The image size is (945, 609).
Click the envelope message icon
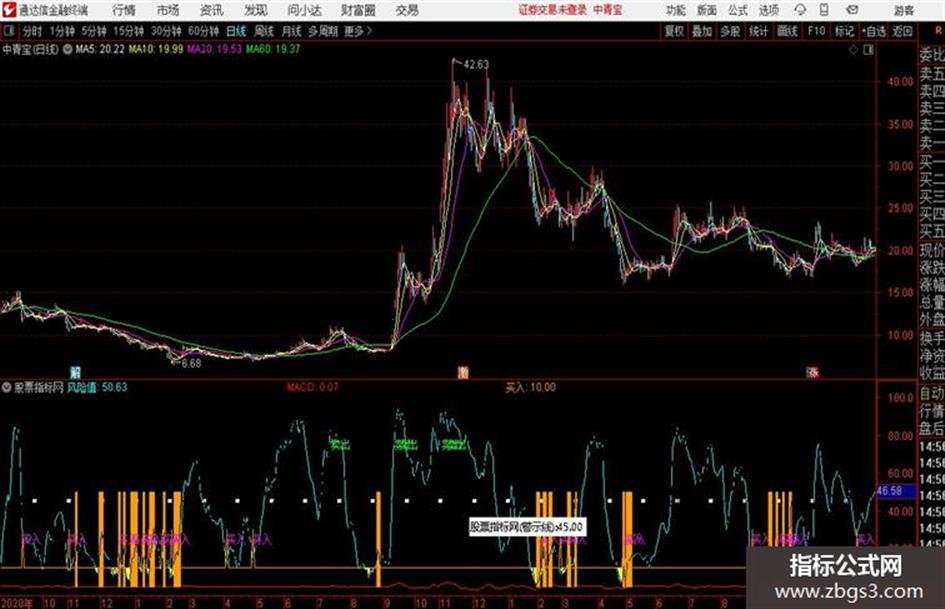pos(852,10)
